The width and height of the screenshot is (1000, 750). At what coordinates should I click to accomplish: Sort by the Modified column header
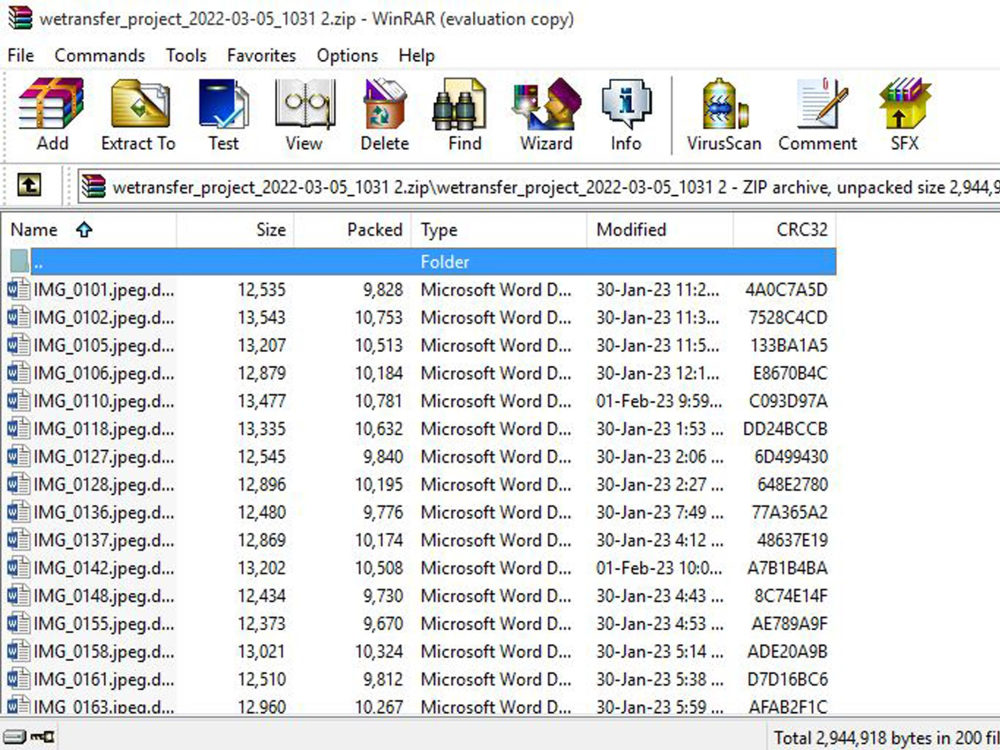pyautogui.click(x=660, y=230)
